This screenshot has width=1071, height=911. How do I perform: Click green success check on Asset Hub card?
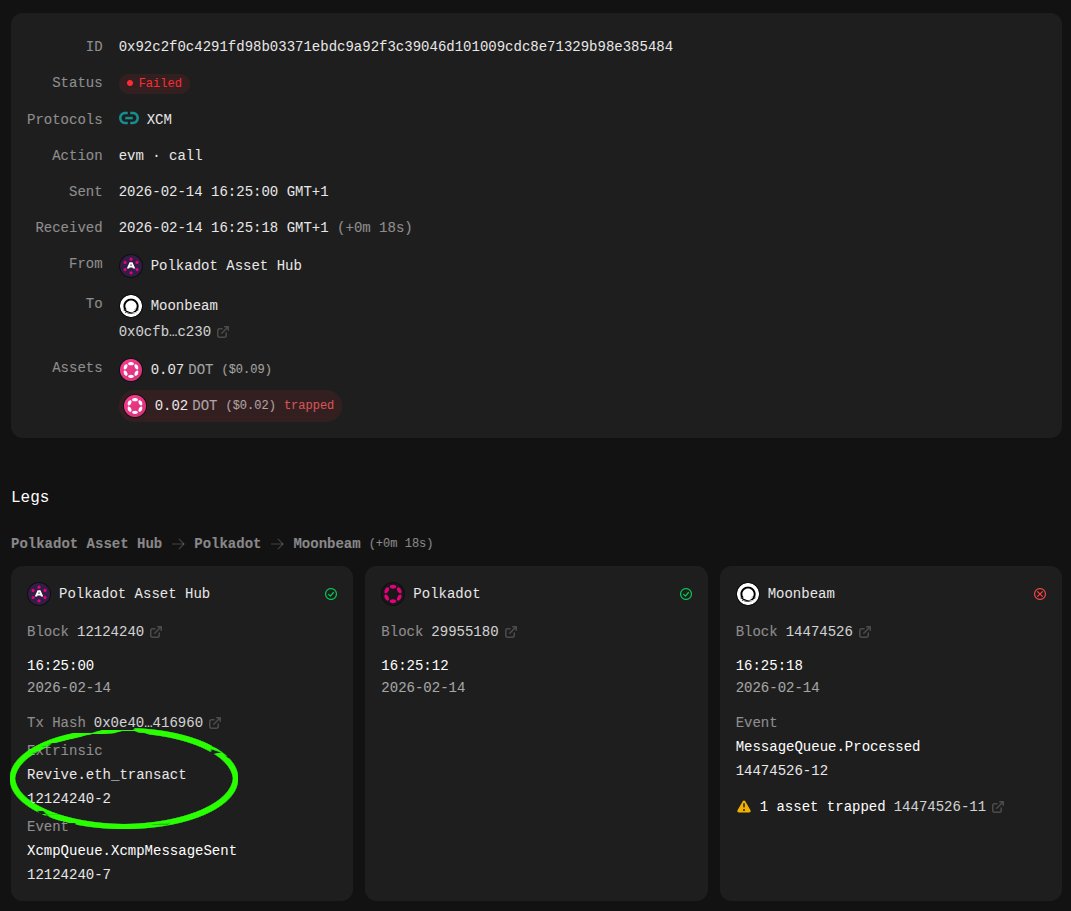point(331,594)
